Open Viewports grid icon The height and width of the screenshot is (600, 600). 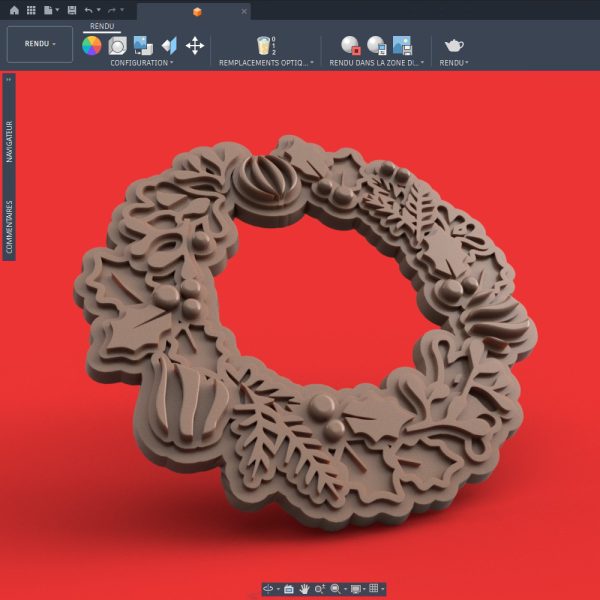click(374, 589)
